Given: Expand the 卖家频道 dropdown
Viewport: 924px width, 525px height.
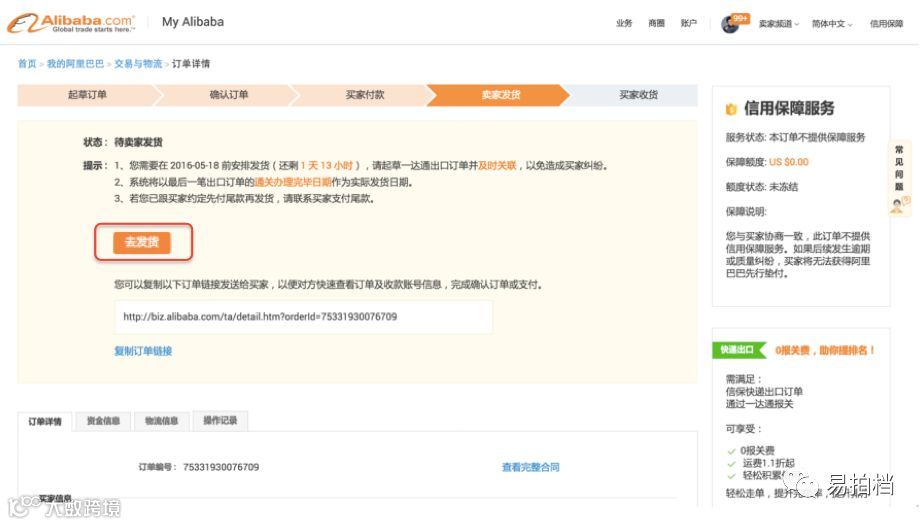Looking at the screenshot, I should click(x=778, y=24).
